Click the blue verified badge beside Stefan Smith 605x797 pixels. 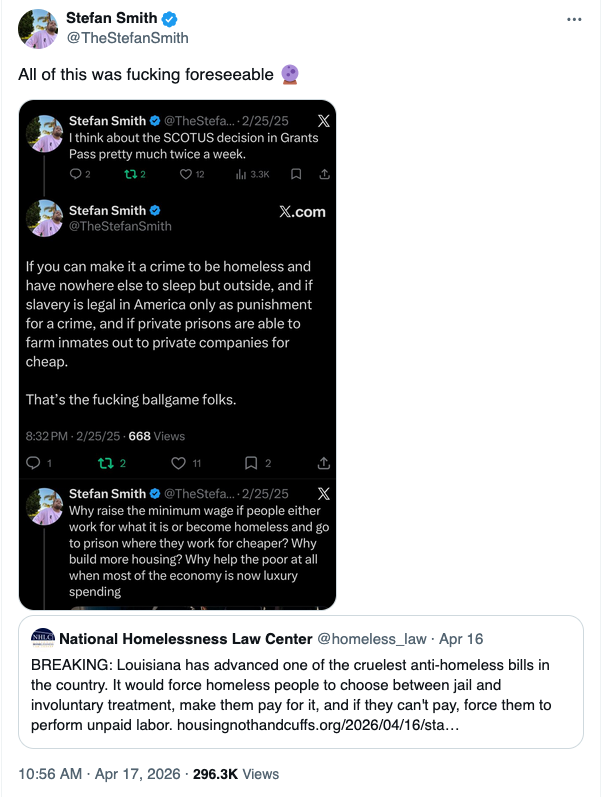[171, 19]
